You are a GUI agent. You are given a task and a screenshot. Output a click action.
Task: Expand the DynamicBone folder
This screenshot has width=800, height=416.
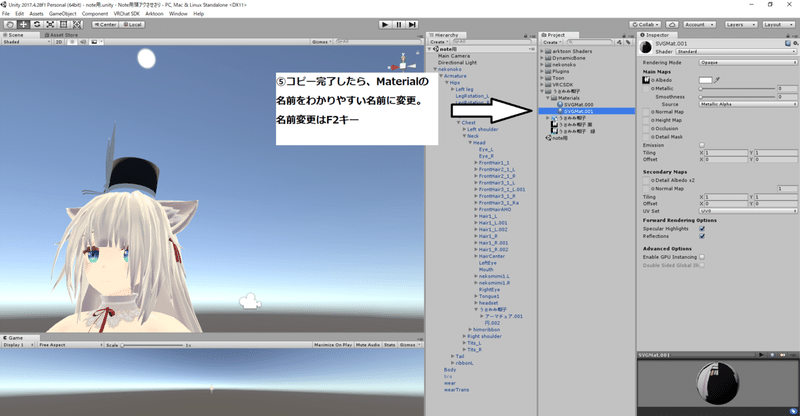542,58
